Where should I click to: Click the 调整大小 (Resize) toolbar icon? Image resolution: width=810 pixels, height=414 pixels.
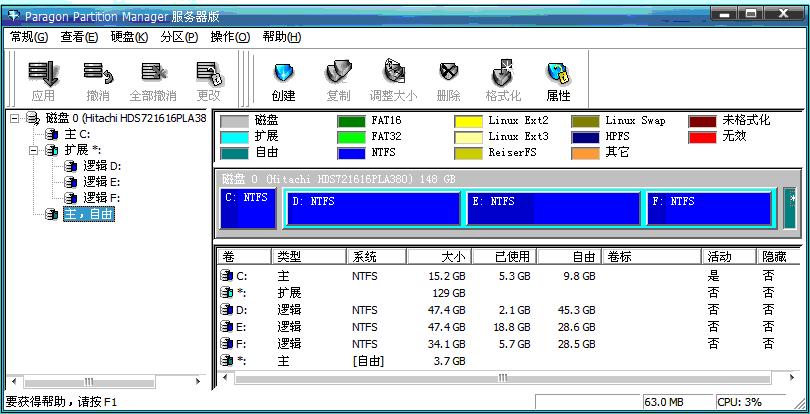point(394,72)
